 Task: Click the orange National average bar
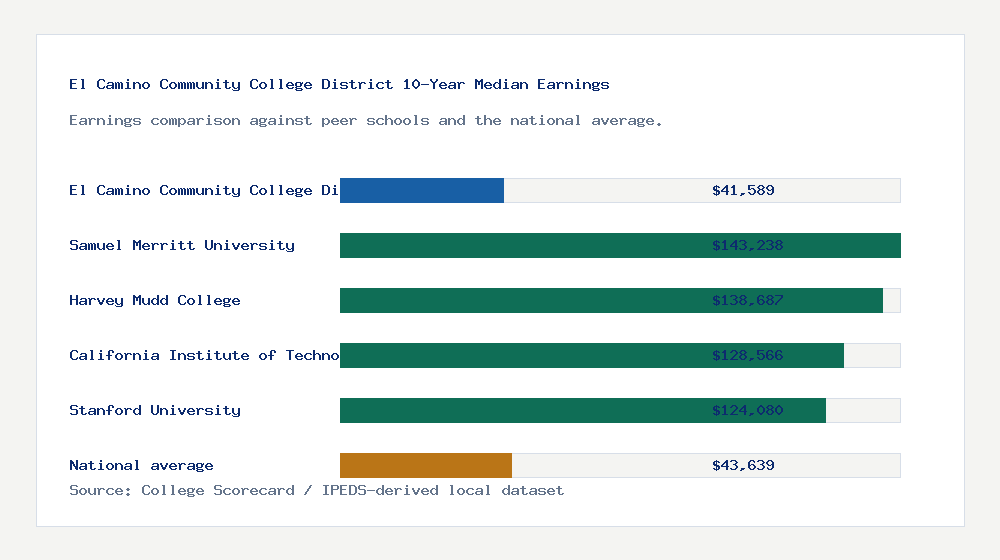(425, 466)
